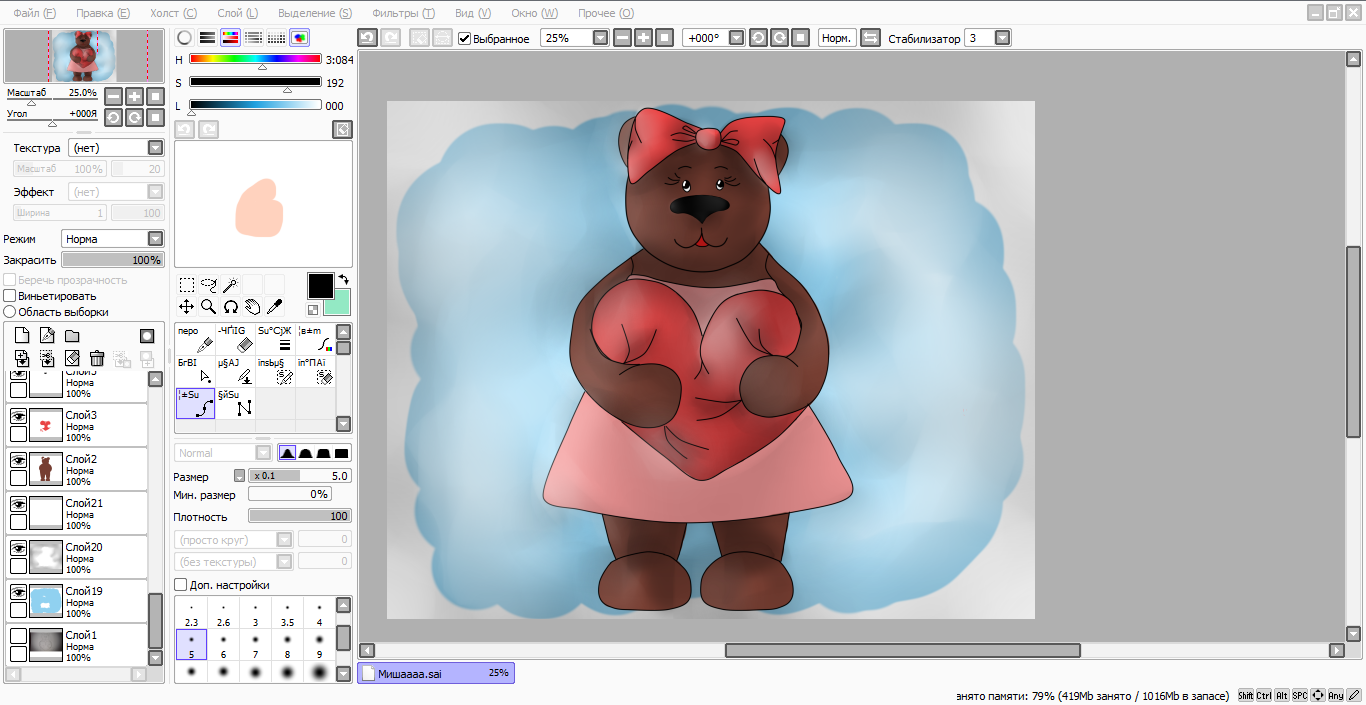Hide layer Слой20 with its eye icon
Image resolution: width=1366 pixels, height=705 pixels.
pyautogui.click(x=18, y=548)
